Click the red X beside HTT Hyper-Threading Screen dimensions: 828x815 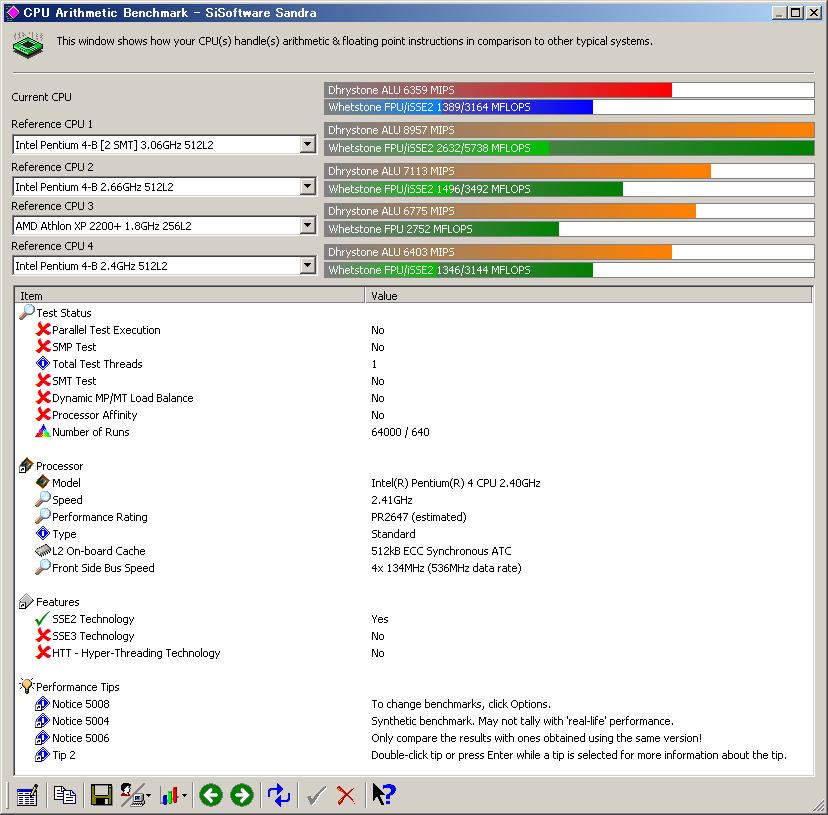click(43, 652)
